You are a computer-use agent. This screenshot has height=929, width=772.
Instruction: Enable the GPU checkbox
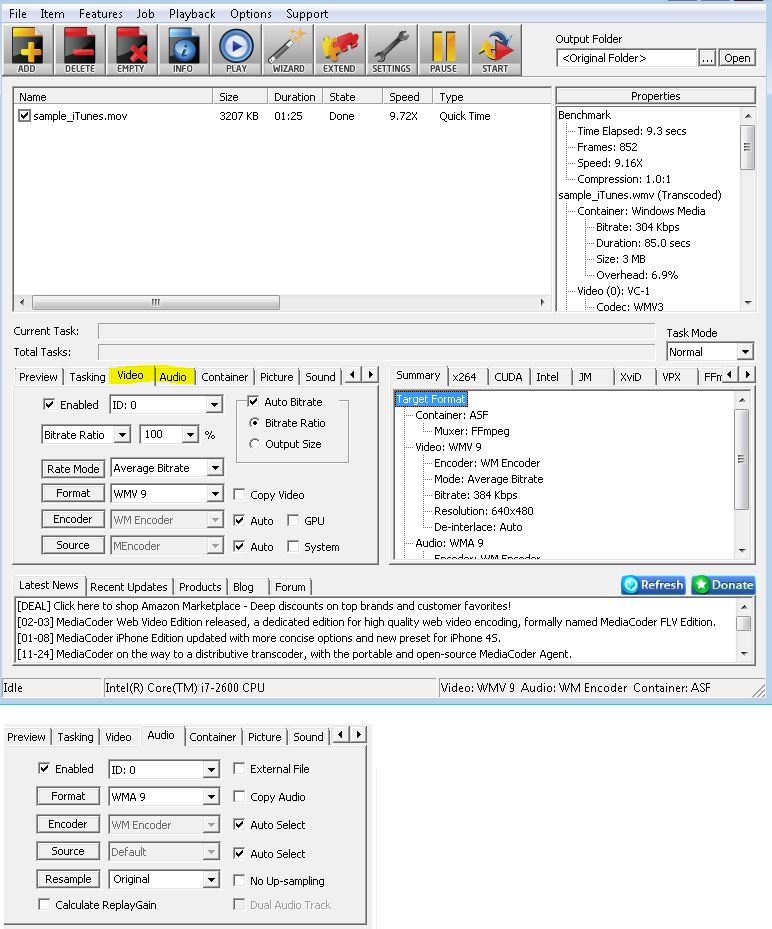(293, 520)
